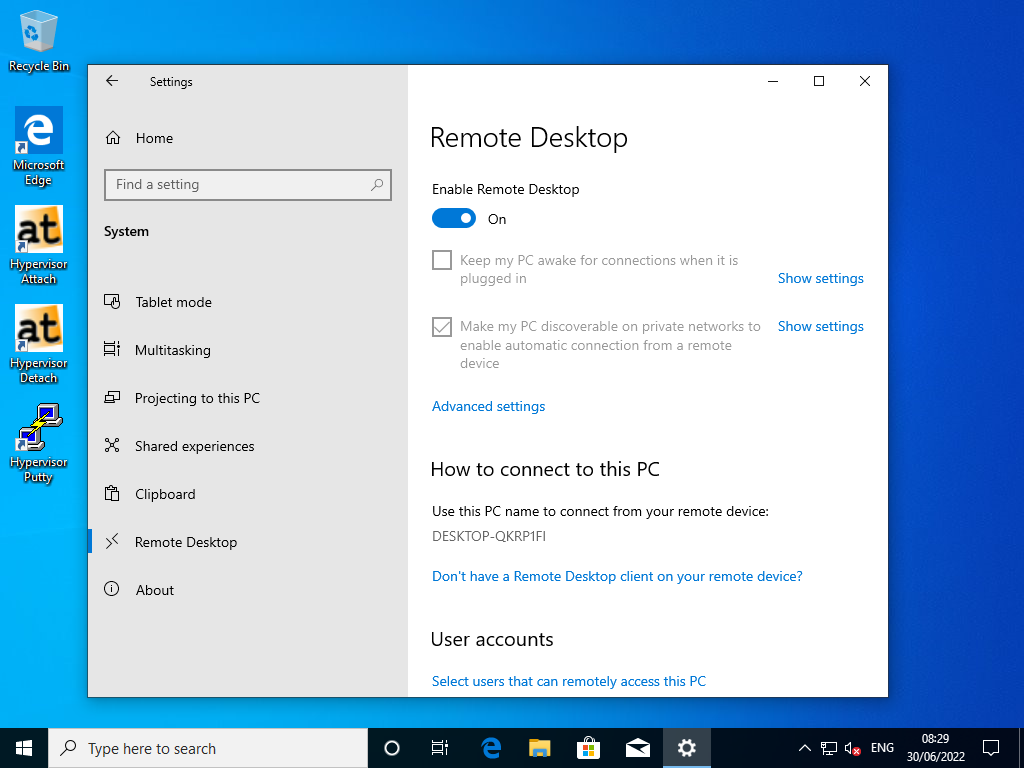1024x768 pixels.
Task: Open the Action Center notification icon
Action: click(x=990, y=747)
